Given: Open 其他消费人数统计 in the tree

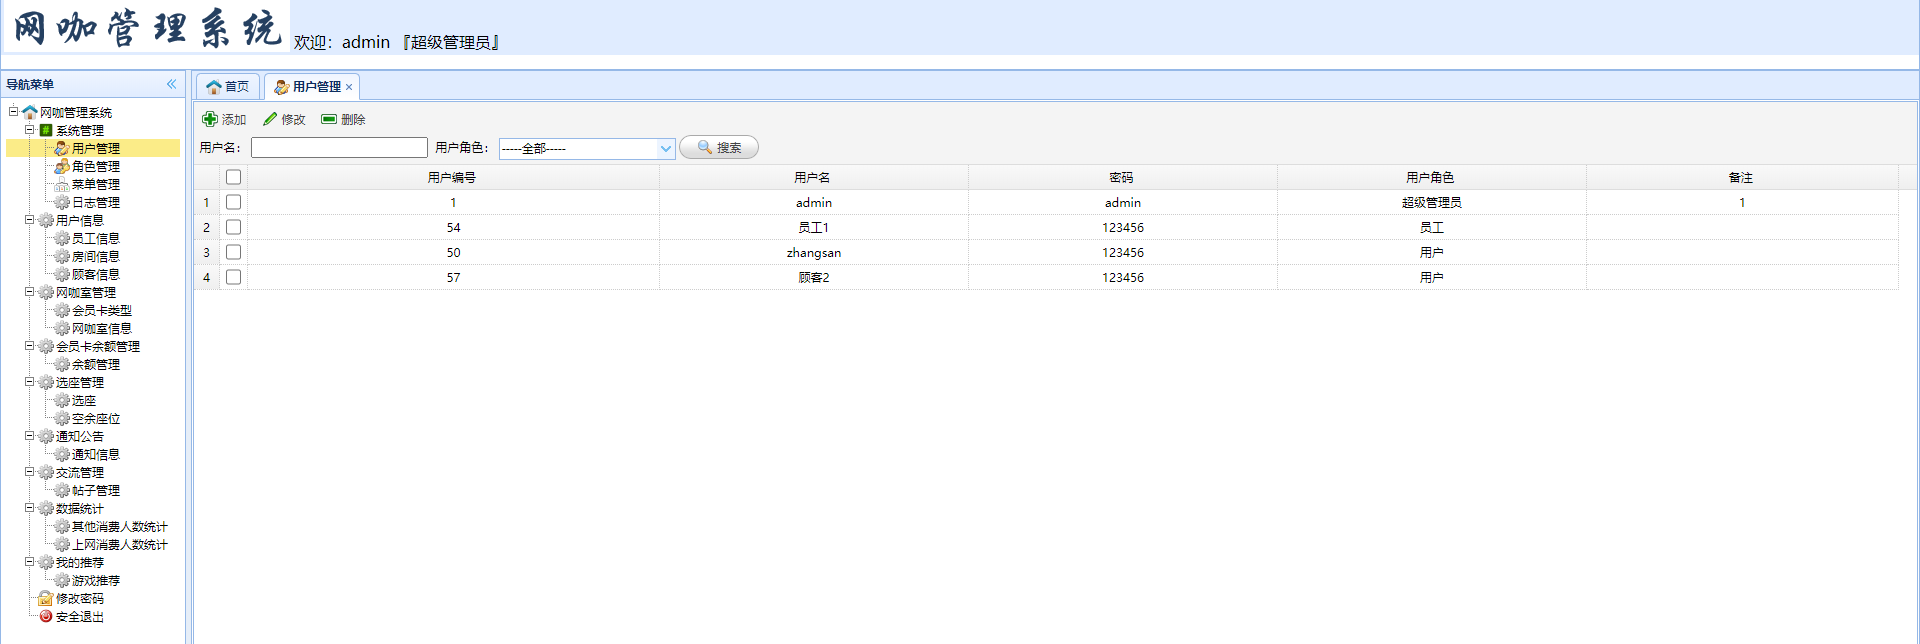Looking at the screenshot, I should [119, 526].
